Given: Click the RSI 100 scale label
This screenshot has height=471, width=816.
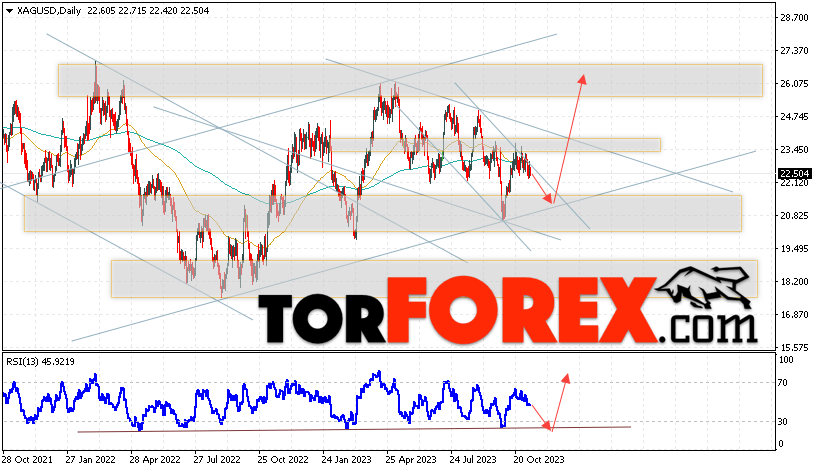Looking at the screenshot, I should tap(786, 360).
